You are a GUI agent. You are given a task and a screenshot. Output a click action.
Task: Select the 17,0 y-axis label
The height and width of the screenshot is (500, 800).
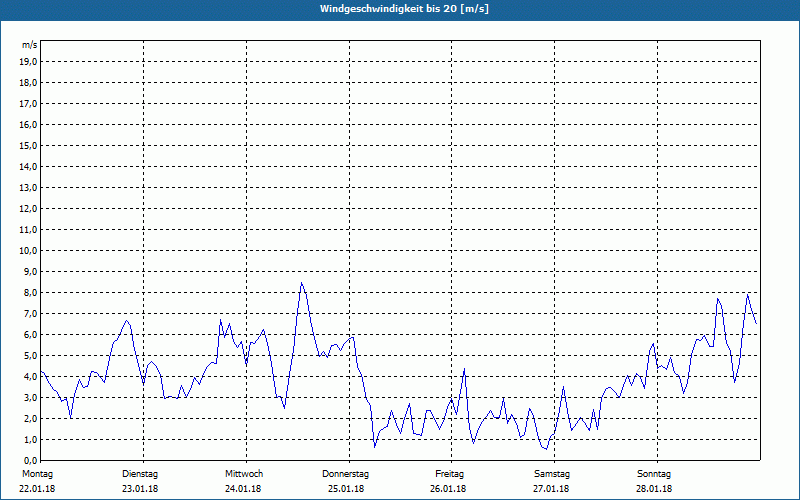[x=28, y=104]
